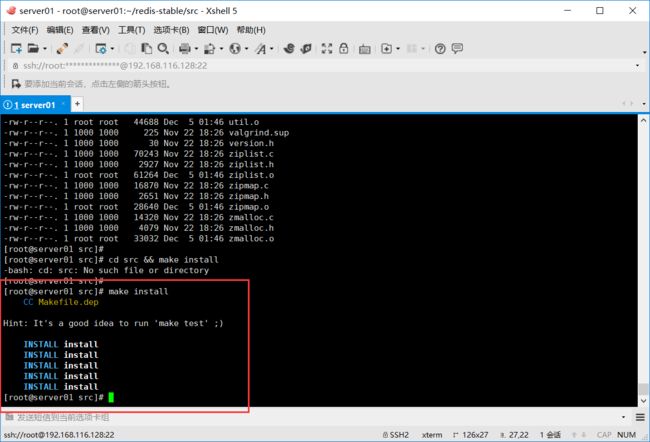Open the 文件(F) menu
Screen dimensions: 650x442
[25, 30]
